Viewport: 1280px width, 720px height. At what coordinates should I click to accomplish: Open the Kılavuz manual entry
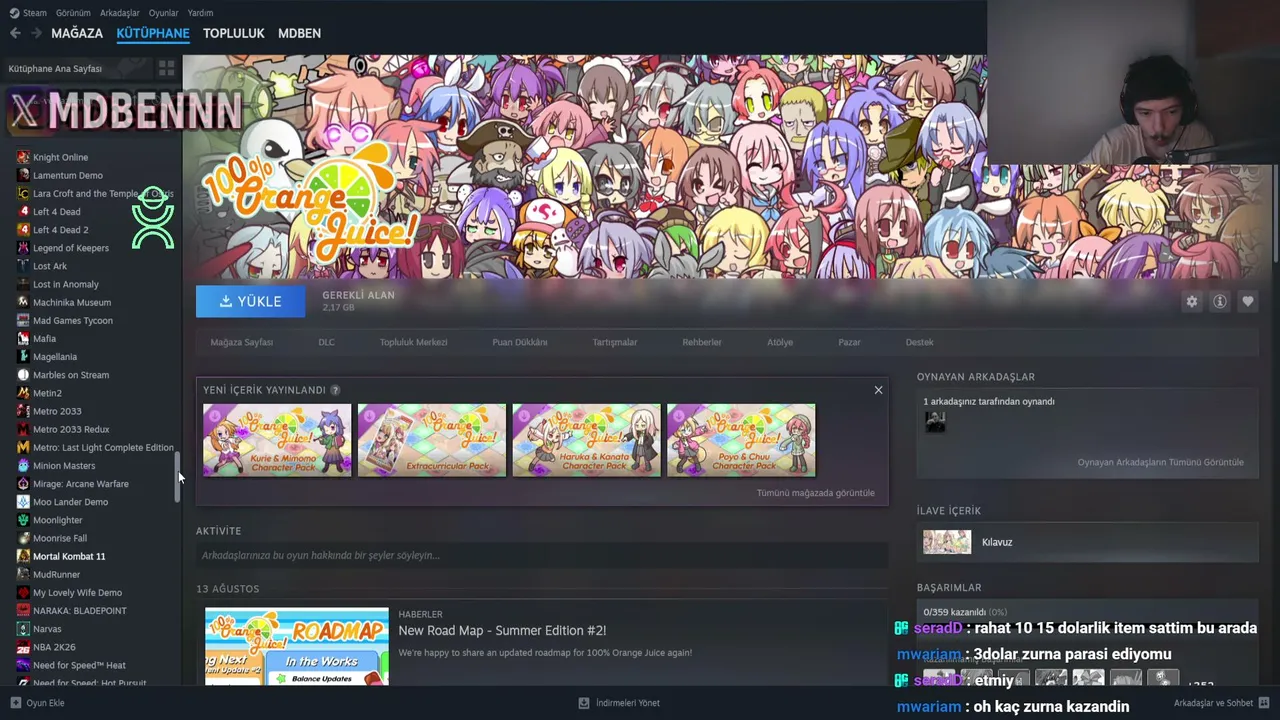coord(1087,542)
